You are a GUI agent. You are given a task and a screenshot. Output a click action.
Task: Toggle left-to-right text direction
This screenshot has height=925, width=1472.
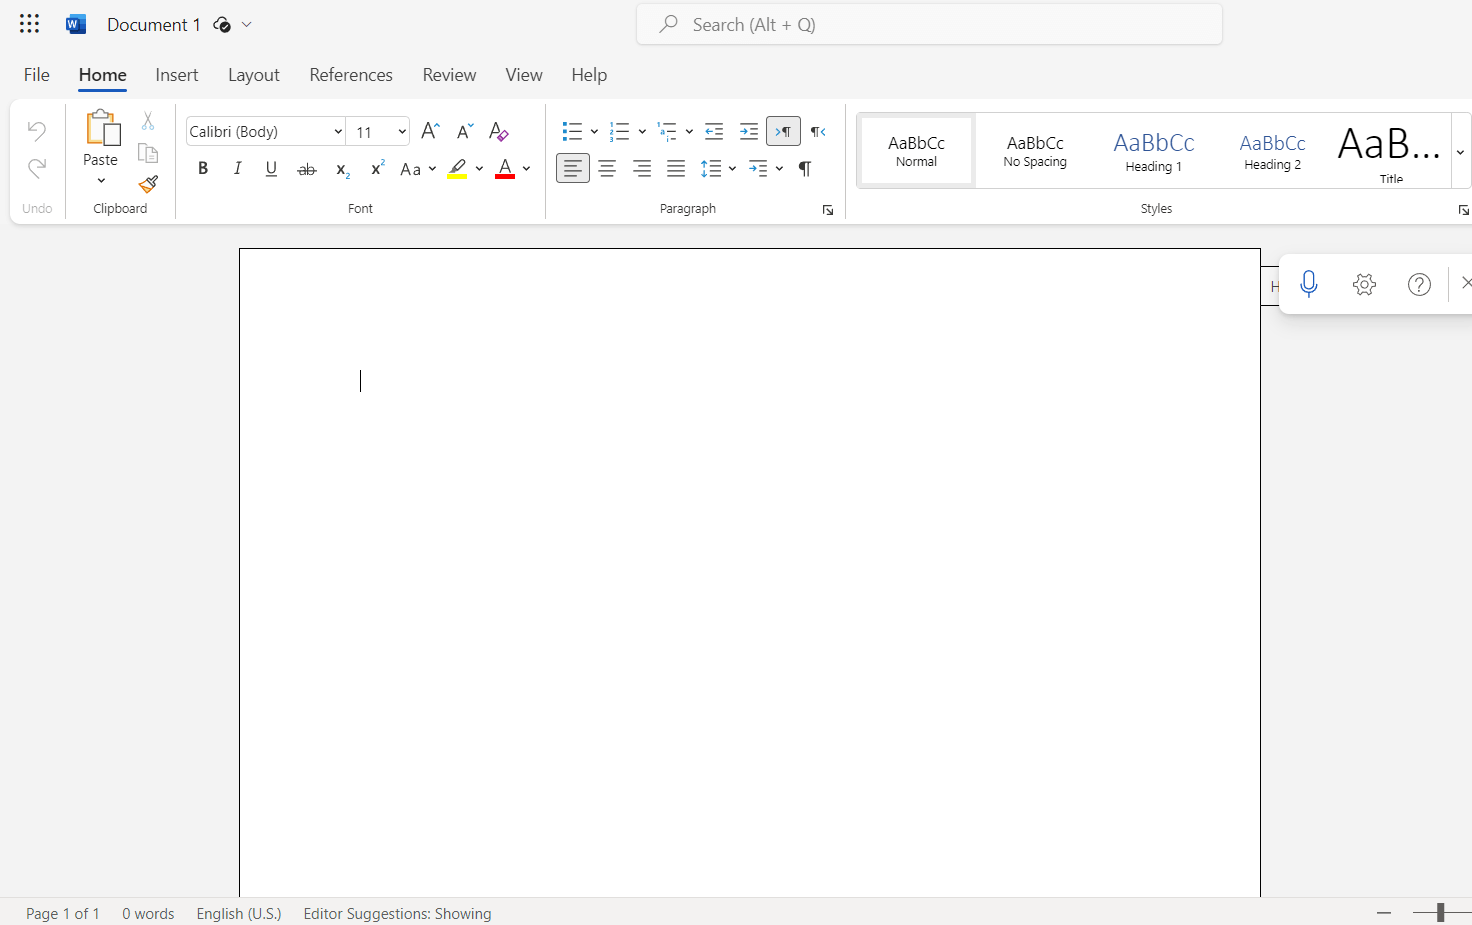(x=783, y=131)
